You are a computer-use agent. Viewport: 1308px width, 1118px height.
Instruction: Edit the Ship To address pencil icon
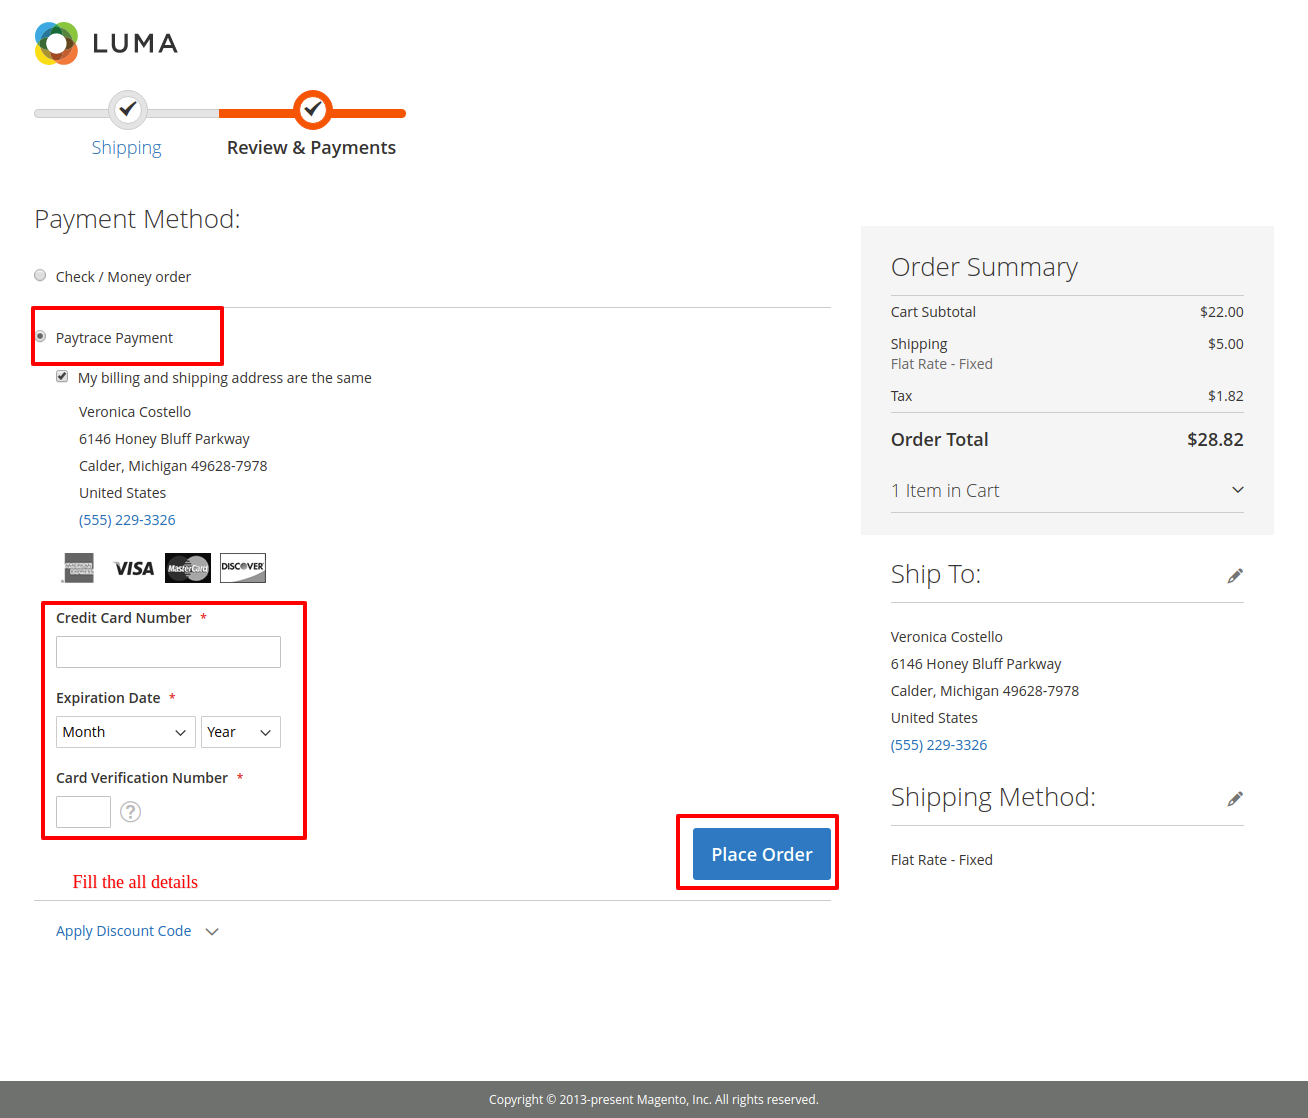click(1235, 576)
